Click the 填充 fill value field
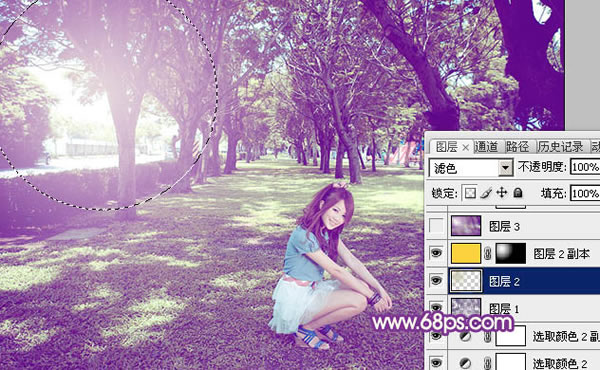Screen dimensions: 600x370 (585, 193)
